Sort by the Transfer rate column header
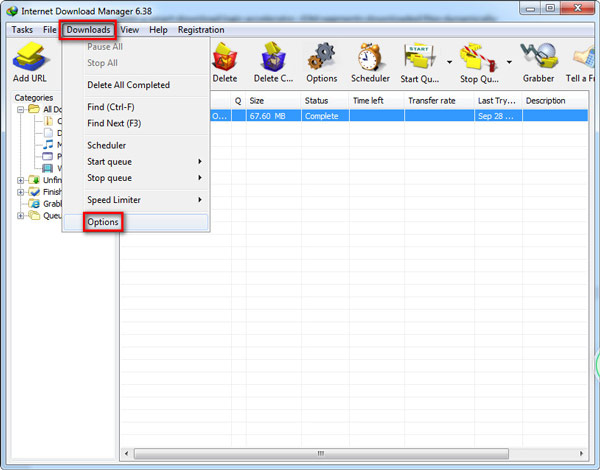This screenshot has height=470, width=600. pos(439,101)
